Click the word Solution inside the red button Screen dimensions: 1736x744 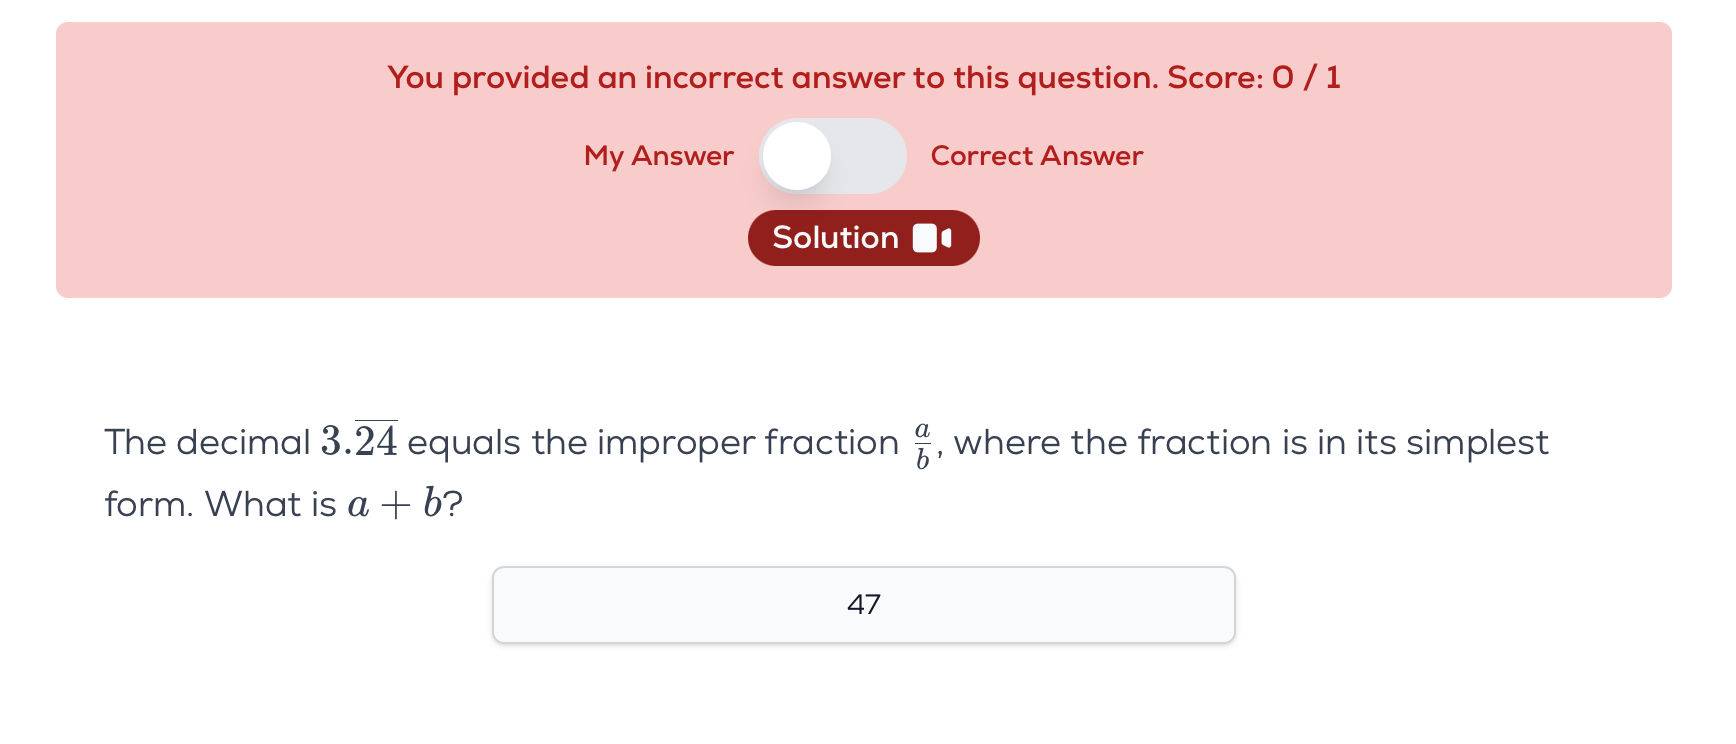pos(836,238)
